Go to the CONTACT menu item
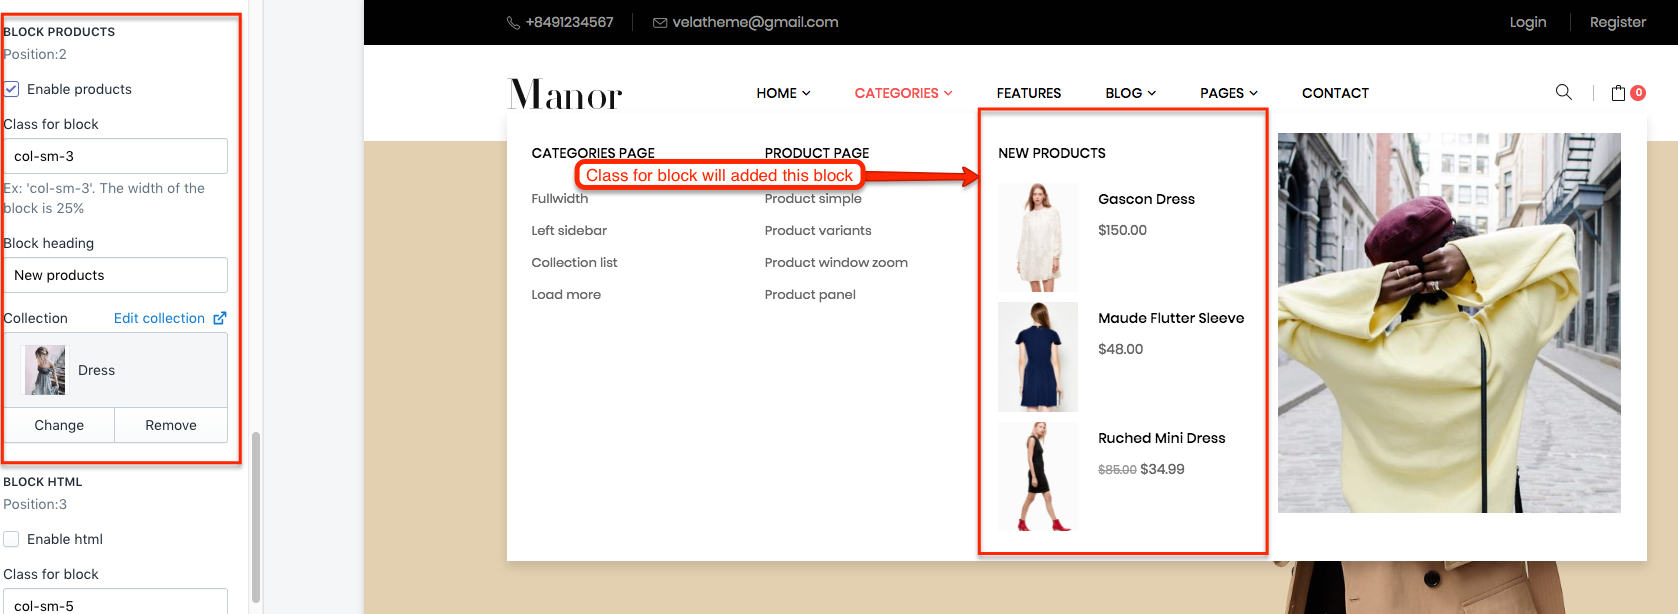The height and width of the screenshot is (614, 1678). pyautogui.click(x=1335, y=93)
